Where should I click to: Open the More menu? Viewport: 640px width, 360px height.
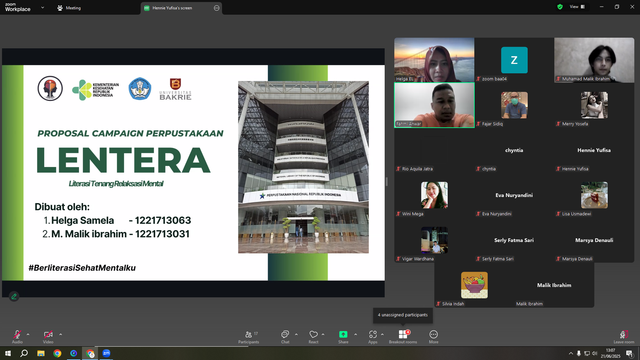point(433,336)
